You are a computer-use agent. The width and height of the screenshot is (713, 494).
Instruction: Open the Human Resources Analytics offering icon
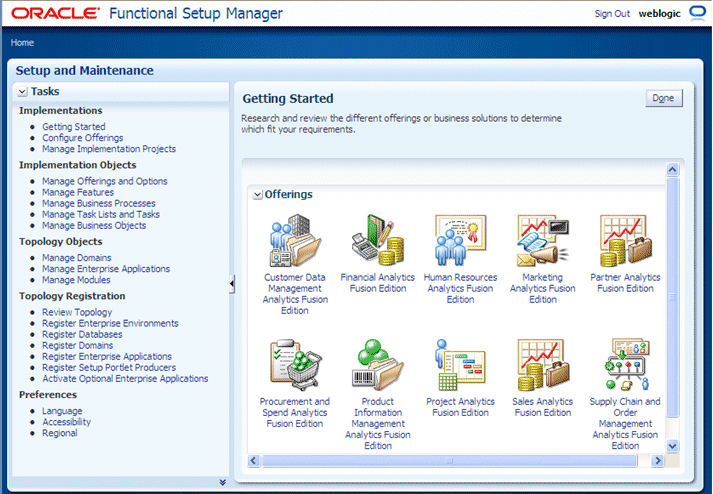[460, 240]
